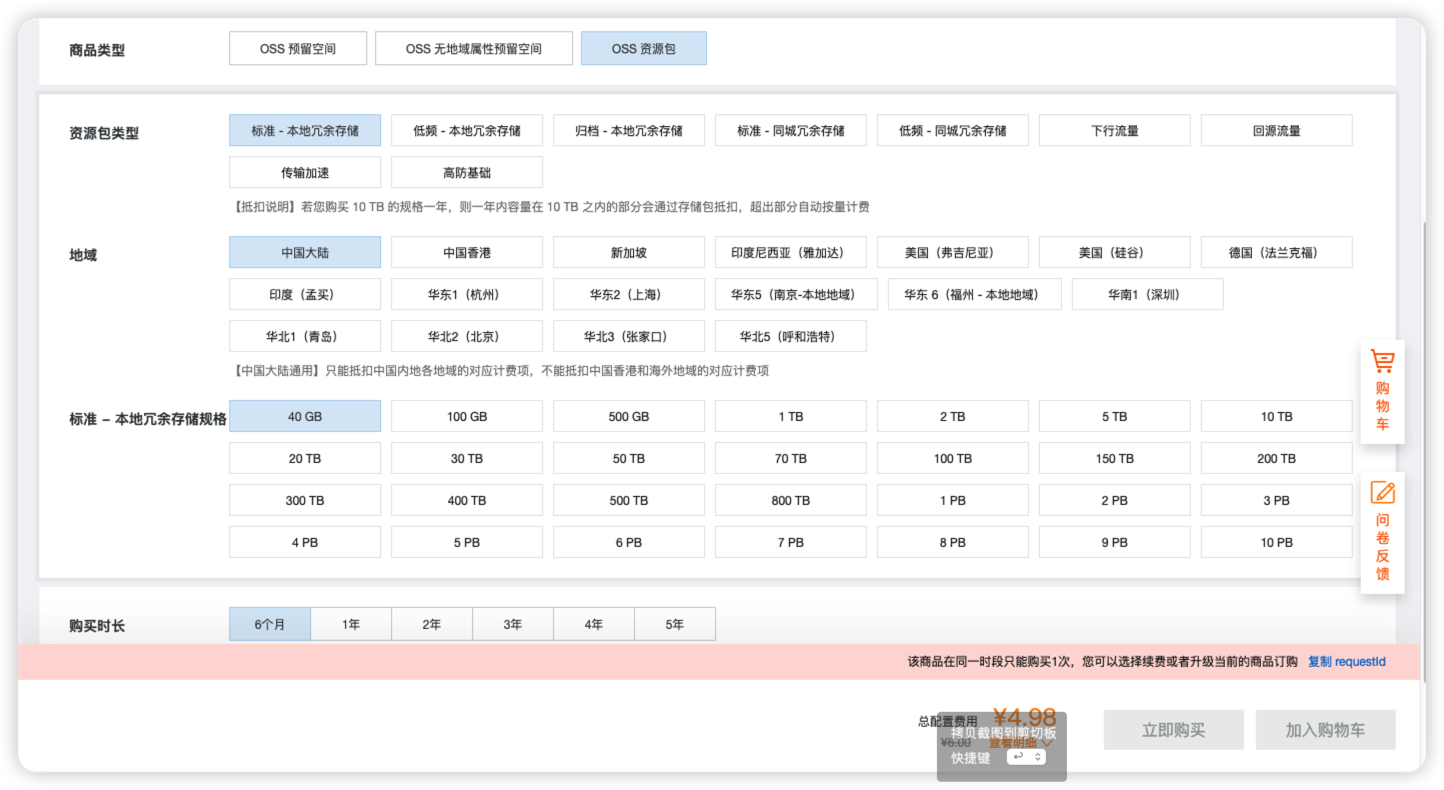Image resolution: width=1444 pixels, height=790 pixels.
Task: Click the 复制 requestId link
Action: click(x=1347, y=661)
